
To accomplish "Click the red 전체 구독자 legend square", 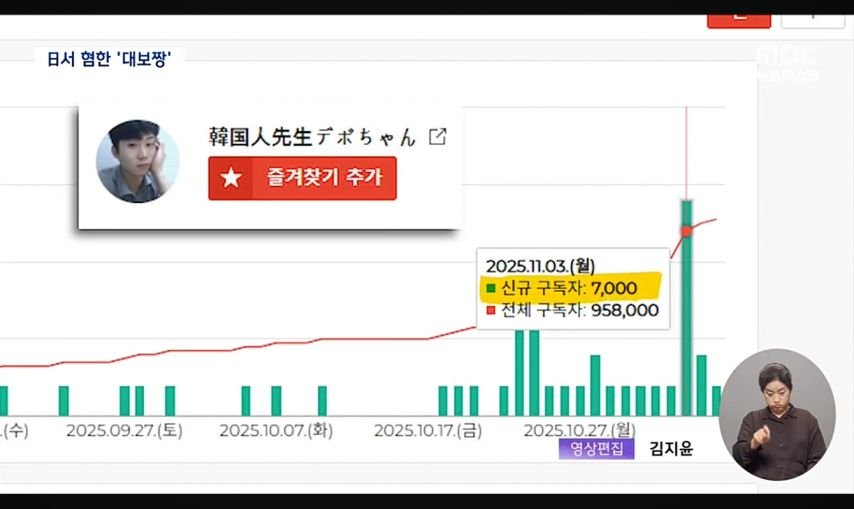I will tap(490, 311).
